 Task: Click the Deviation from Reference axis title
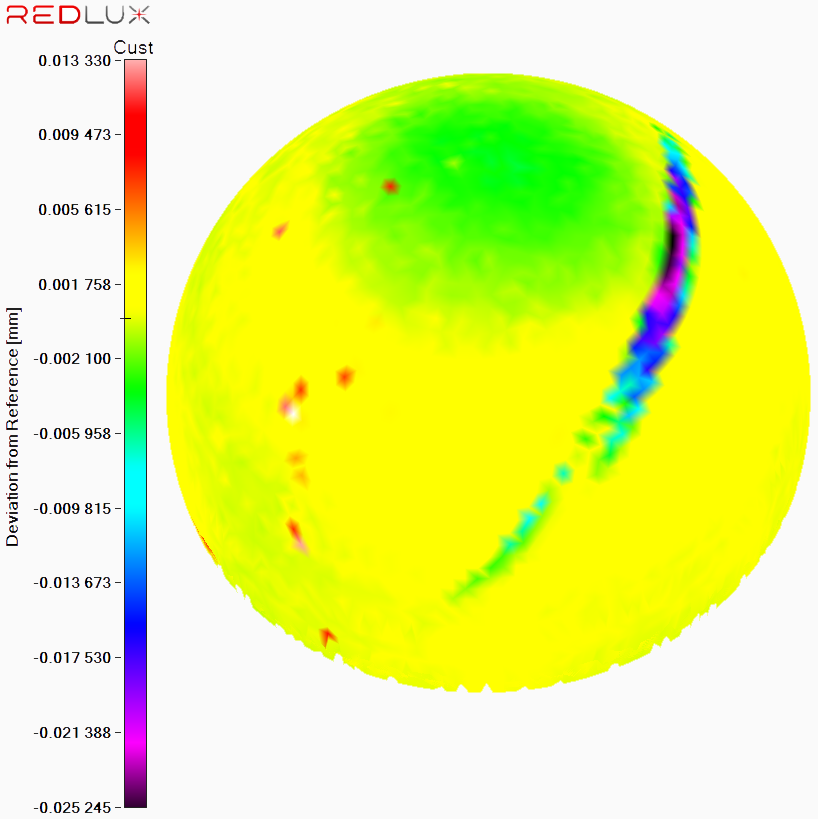[x=13, y=427]
